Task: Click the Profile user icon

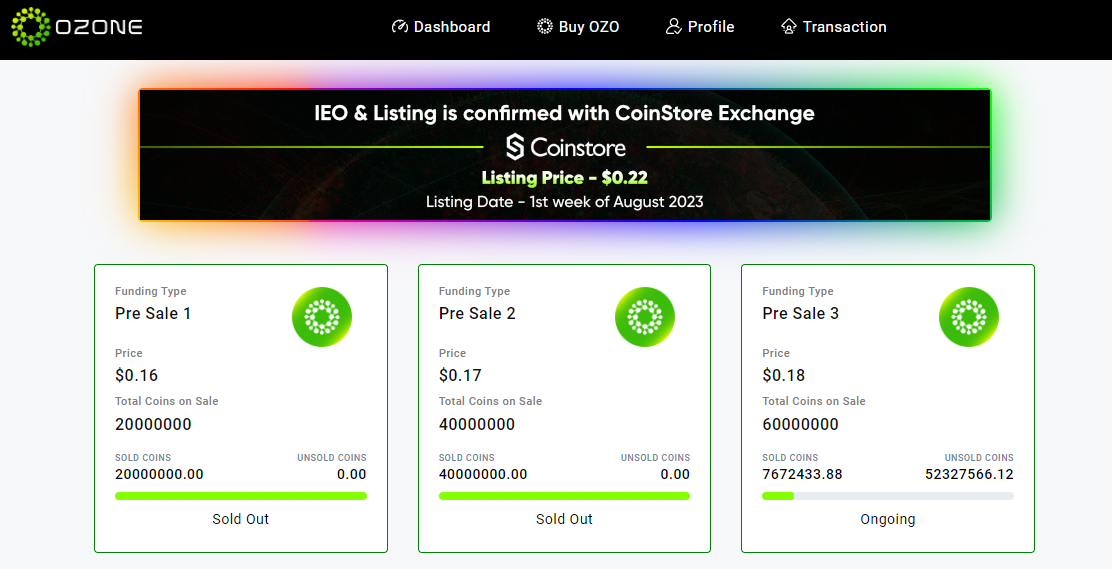Action: point(674,27)
